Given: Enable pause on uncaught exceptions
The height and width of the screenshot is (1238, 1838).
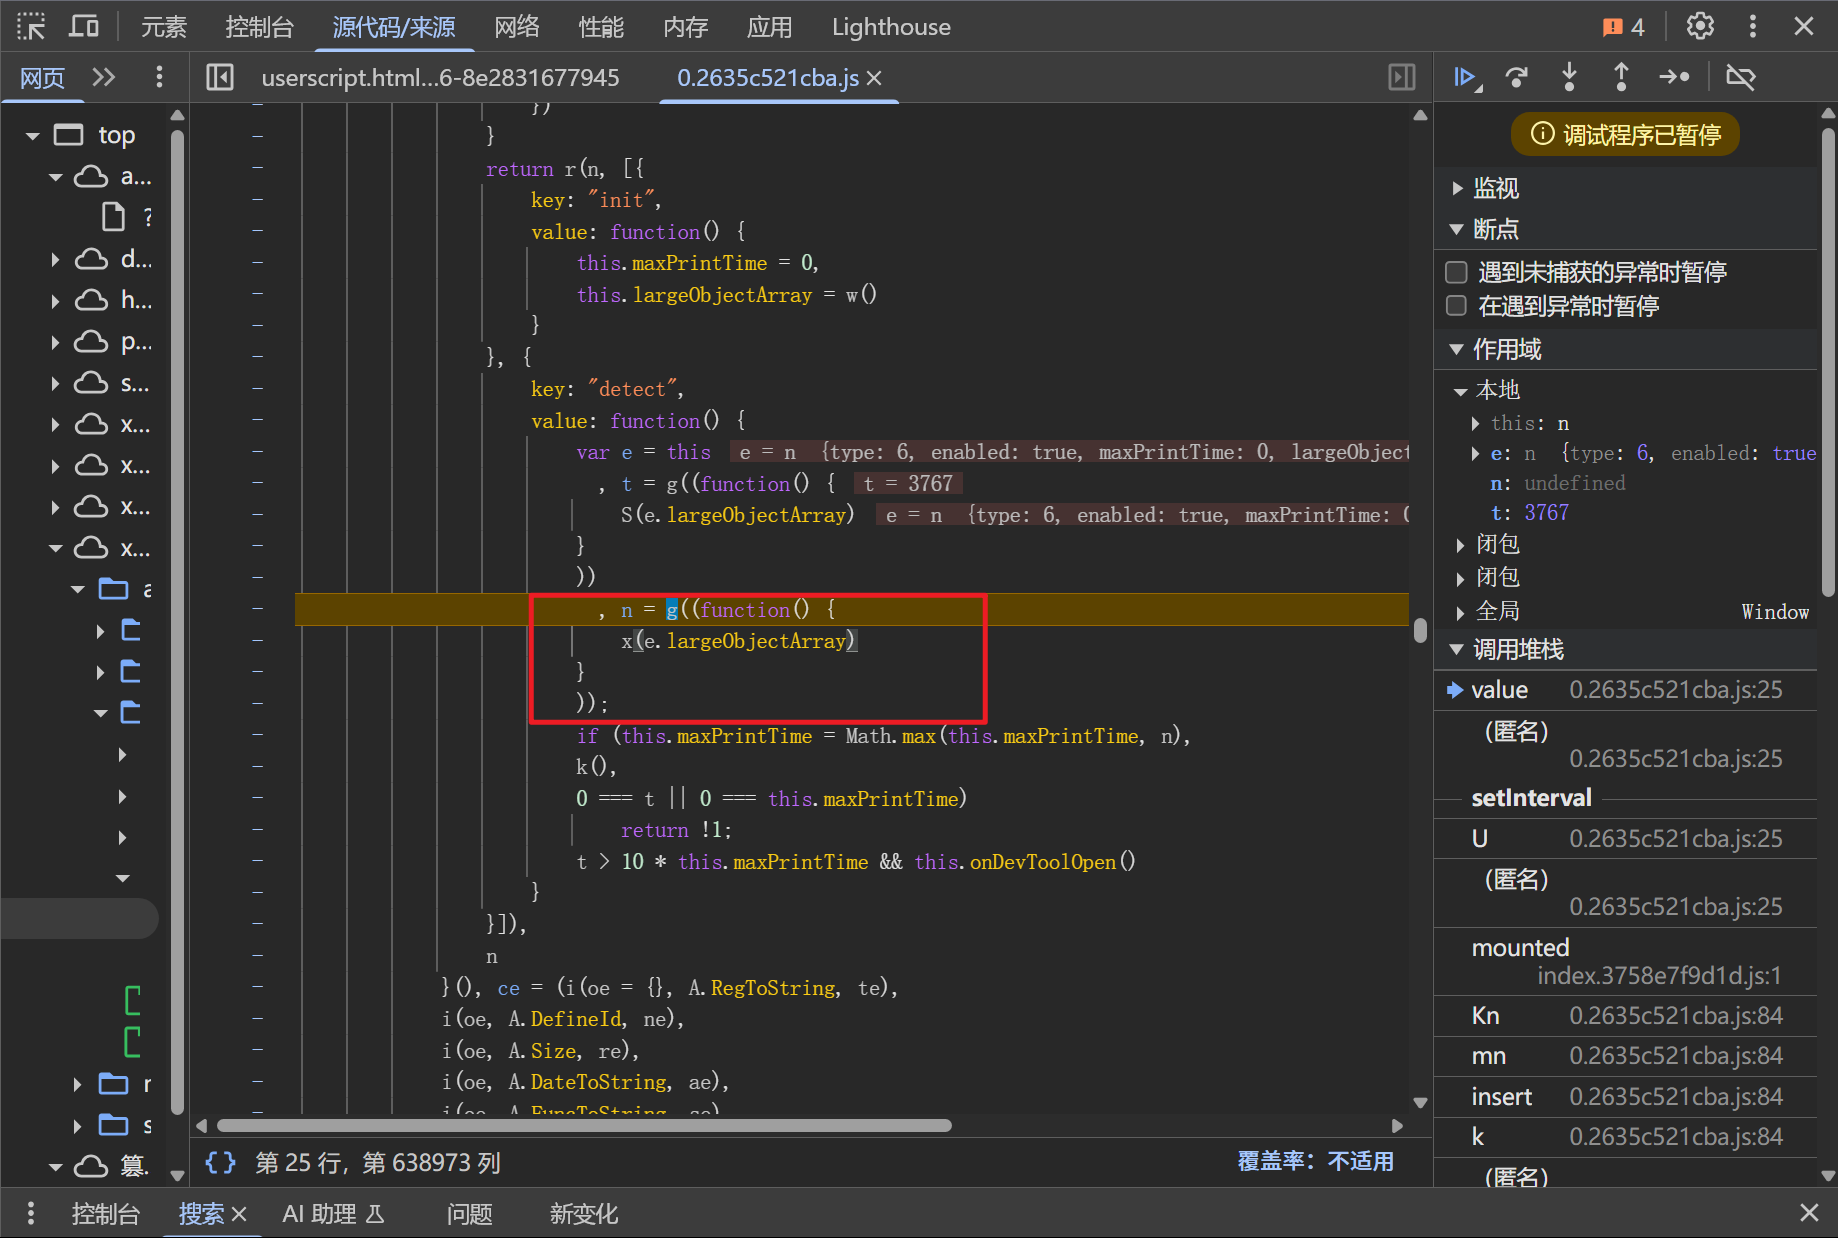Looking at the screenshot, I should (1457, 272).
